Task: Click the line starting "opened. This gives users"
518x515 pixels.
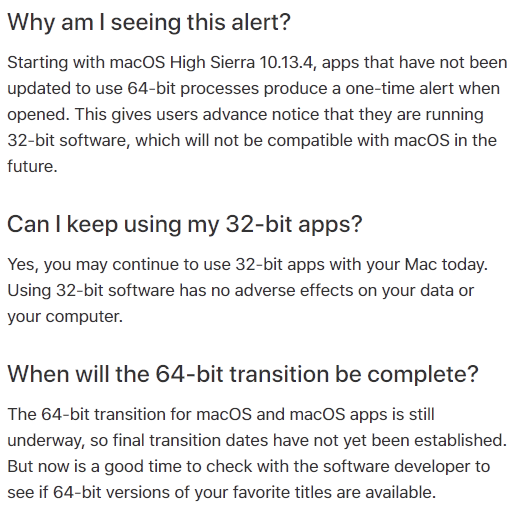Action: point(245,115)
